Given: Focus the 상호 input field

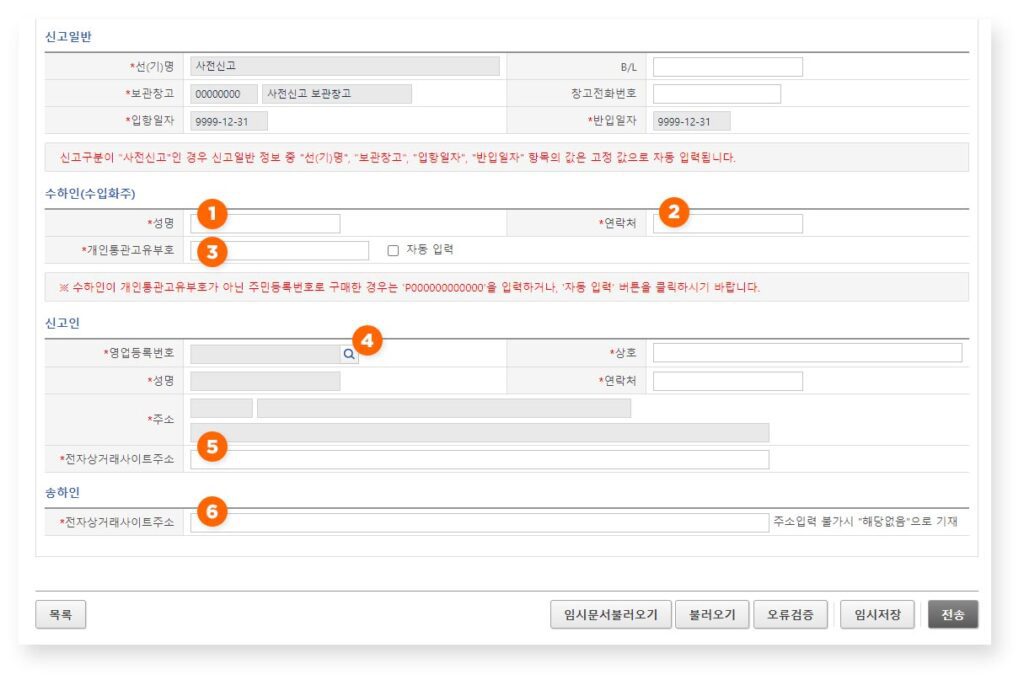Looking at the screenshot, I should pos(807,353).
